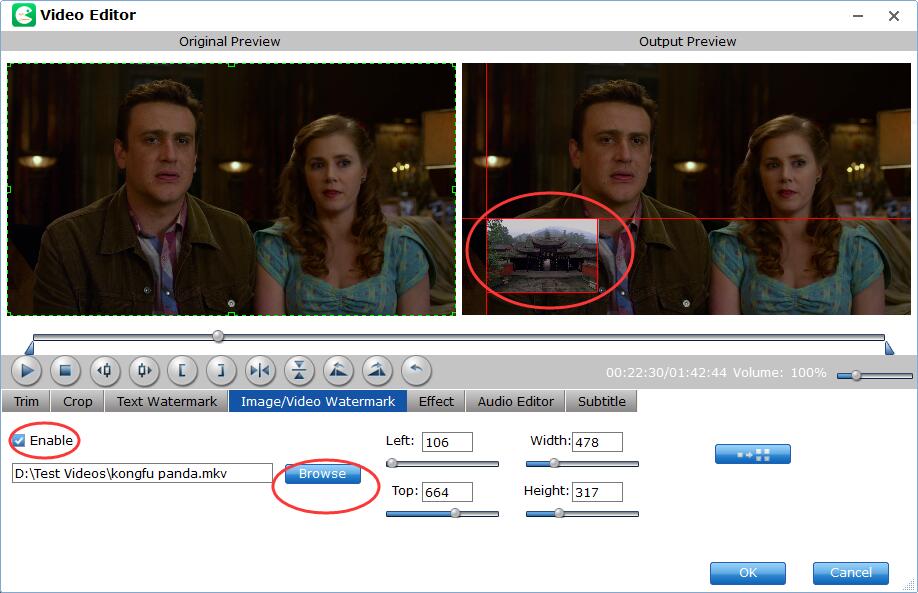This screenshot has height=593, width=918.
Task: Click the time display 00:22:30/01:42:44
Action: click(666, 372)
